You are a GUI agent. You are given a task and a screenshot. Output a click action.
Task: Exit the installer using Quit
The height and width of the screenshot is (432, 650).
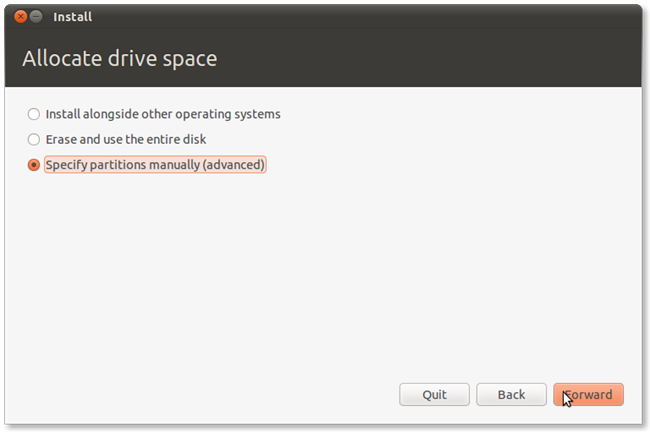click(x=434, y=394)
